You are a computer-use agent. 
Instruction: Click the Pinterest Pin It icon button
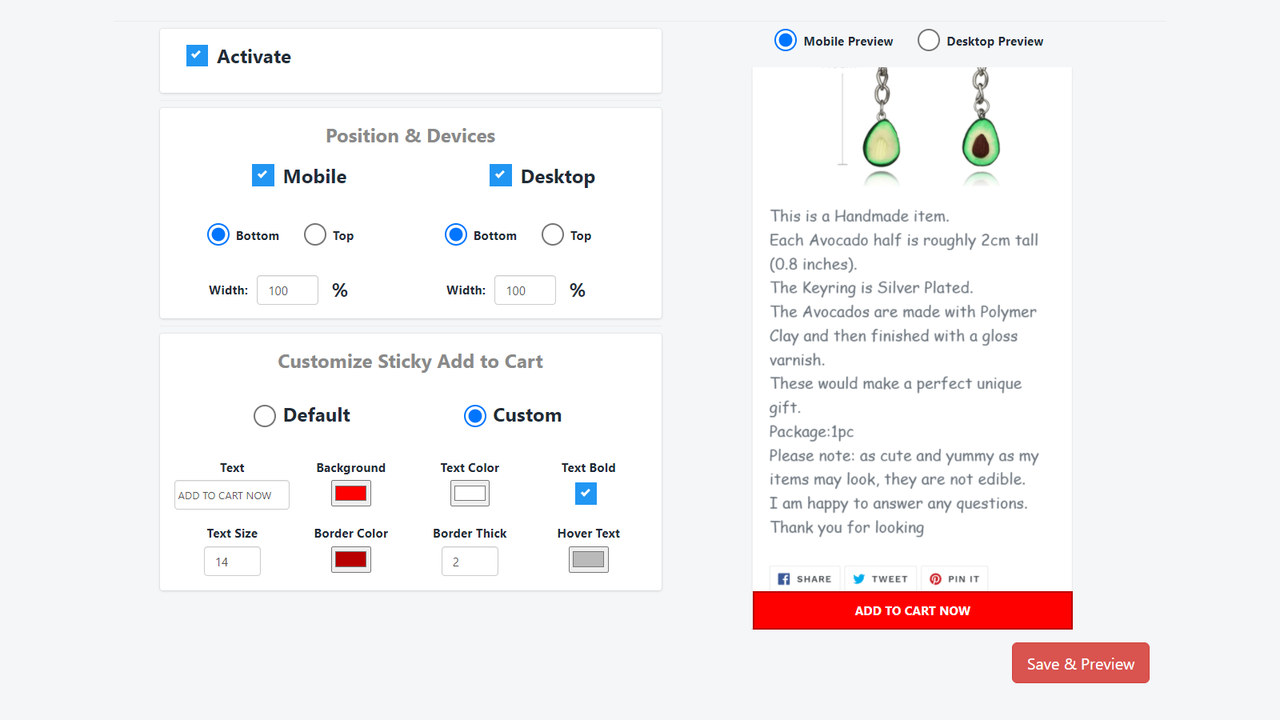click(x=954, y=578)
